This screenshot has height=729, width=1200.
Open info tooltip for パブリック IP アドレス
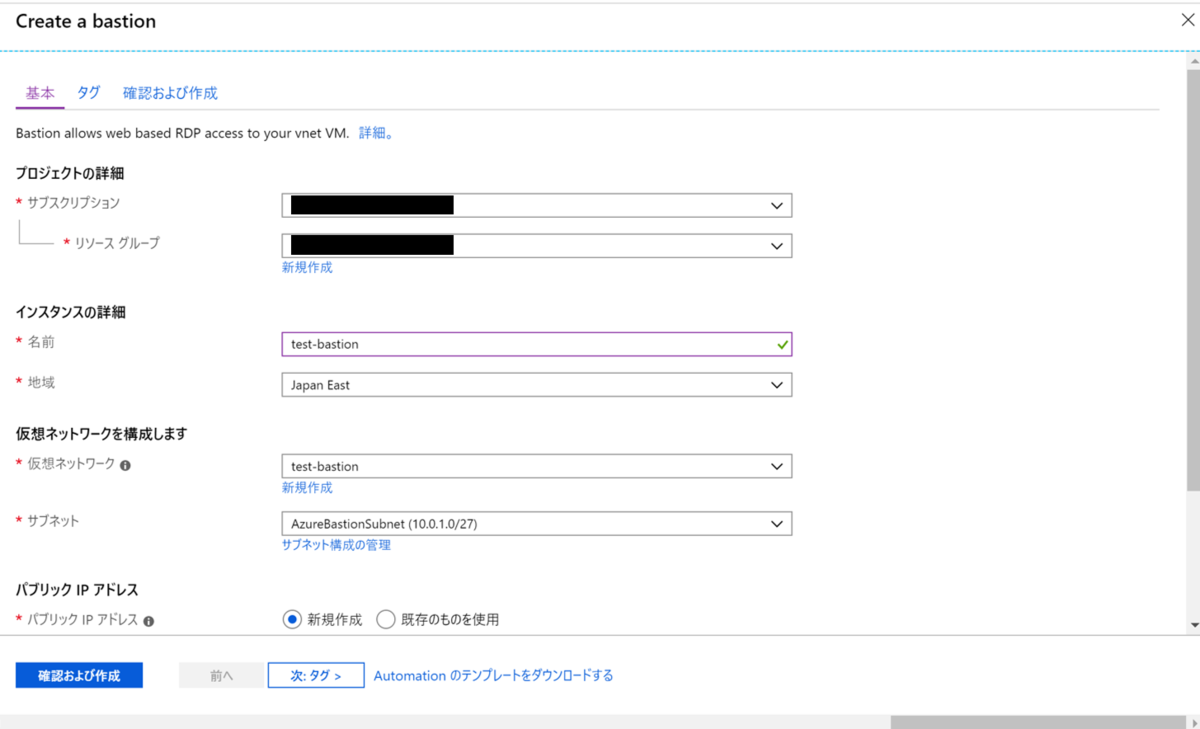(148, 621)
